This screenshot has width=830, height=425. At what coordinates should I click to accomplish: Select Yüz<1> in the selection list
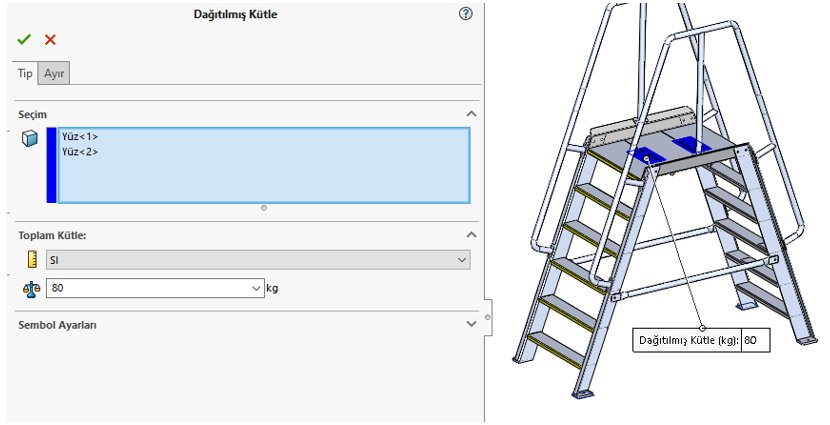click(80, 137)
